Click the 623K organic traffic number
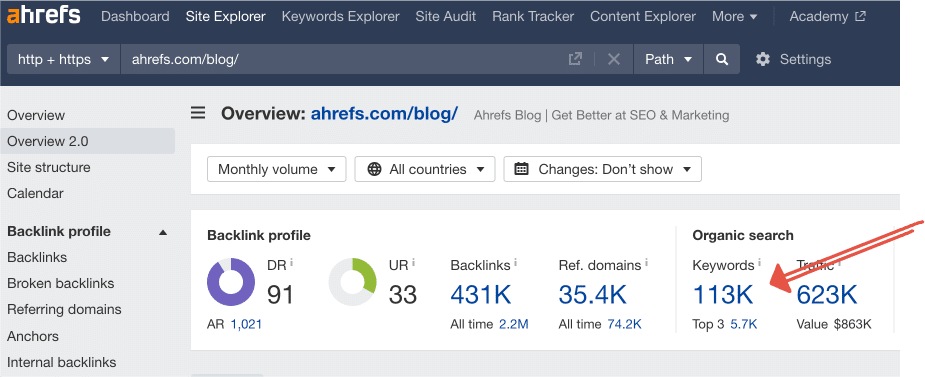This screenshot has width=925, height=377. click(x=827, y=294)
